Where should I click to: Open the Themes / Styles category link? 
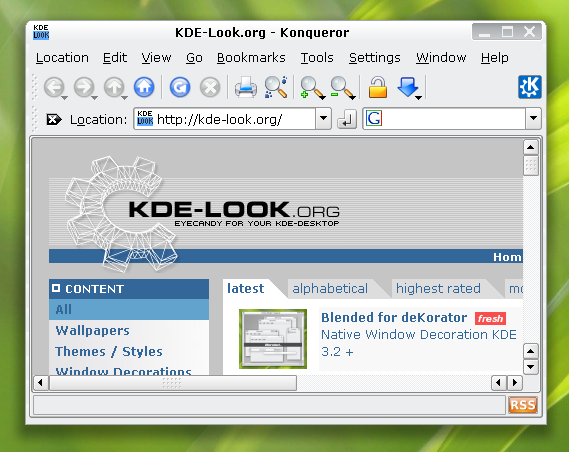pos(109,352)
